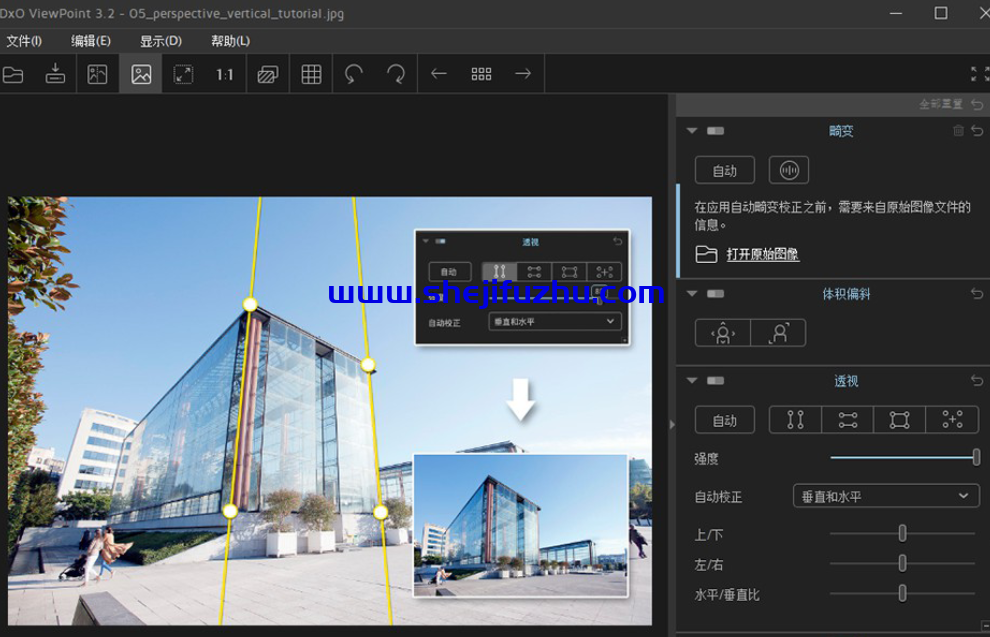990x637 pixels.
Task: Open the 编辑 menu
Action: click(x=91, y=41)
